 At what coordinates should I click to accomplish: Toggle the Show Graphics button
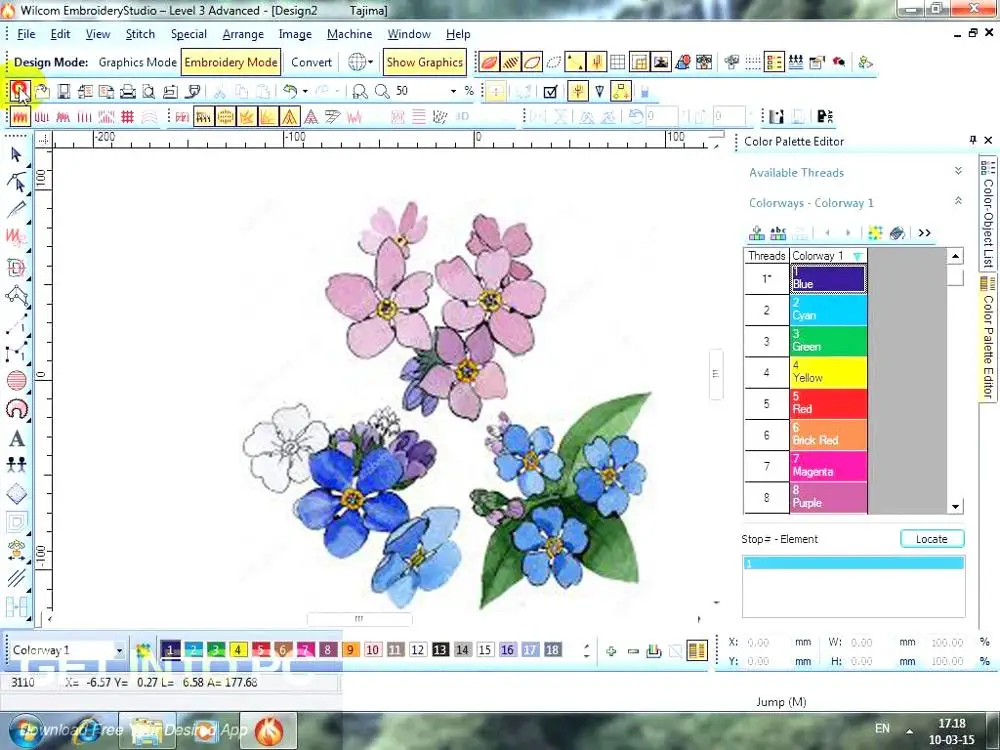(424, 62)
